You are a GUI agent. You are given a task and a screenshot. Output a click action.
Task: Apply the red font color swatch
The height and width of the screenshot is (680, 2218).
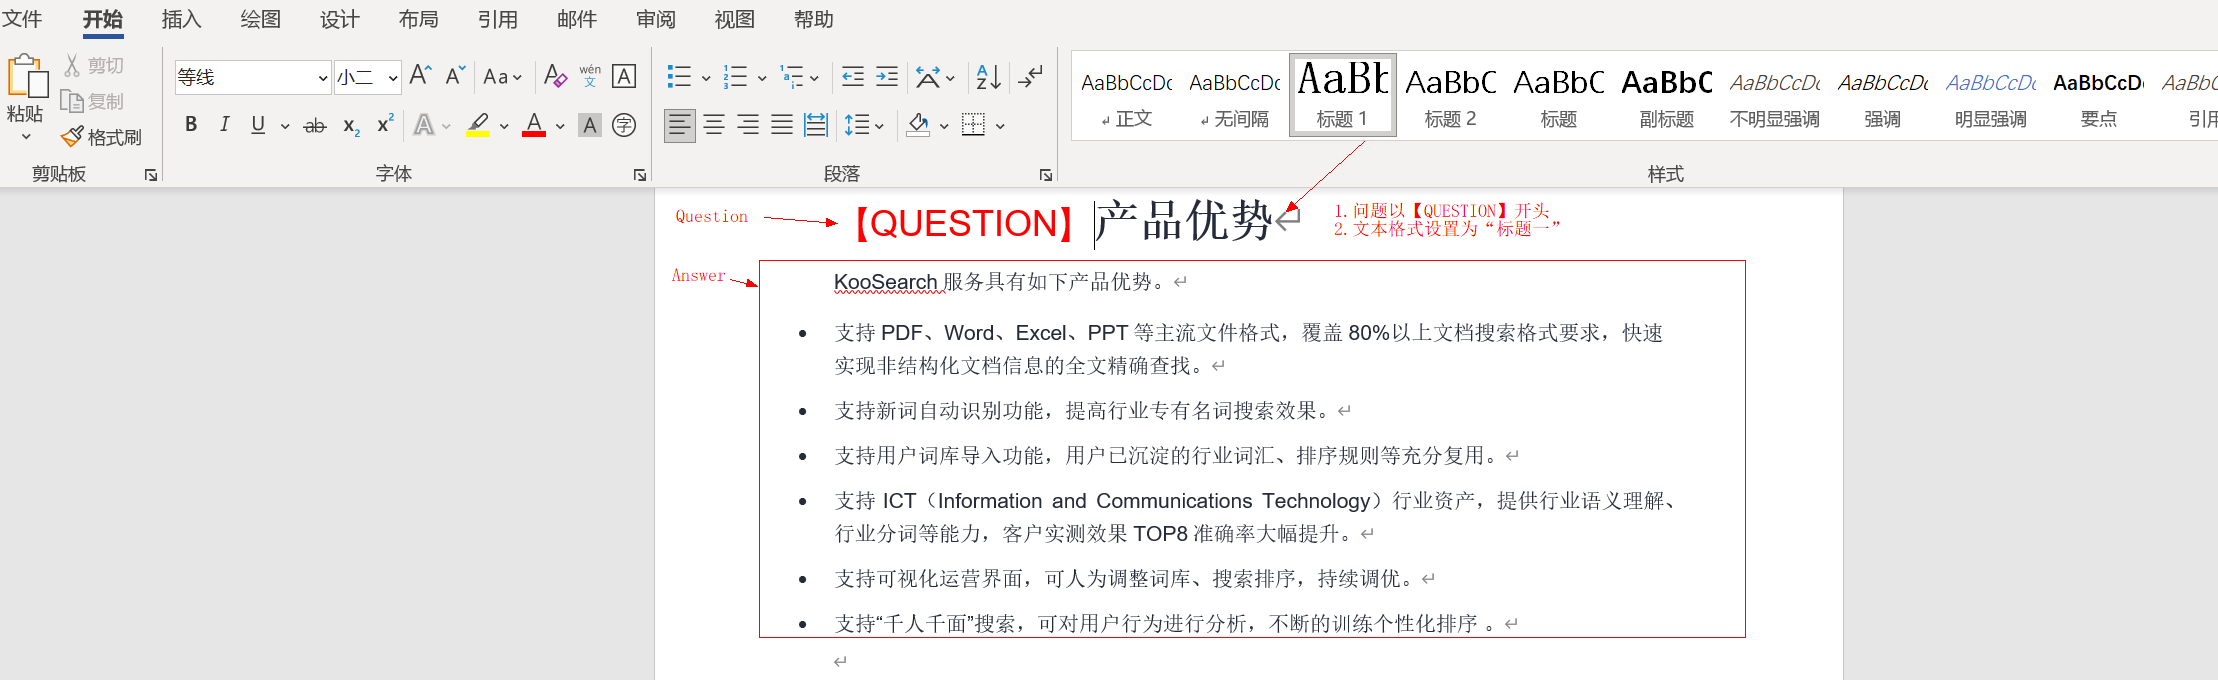(x=534, y=125)
